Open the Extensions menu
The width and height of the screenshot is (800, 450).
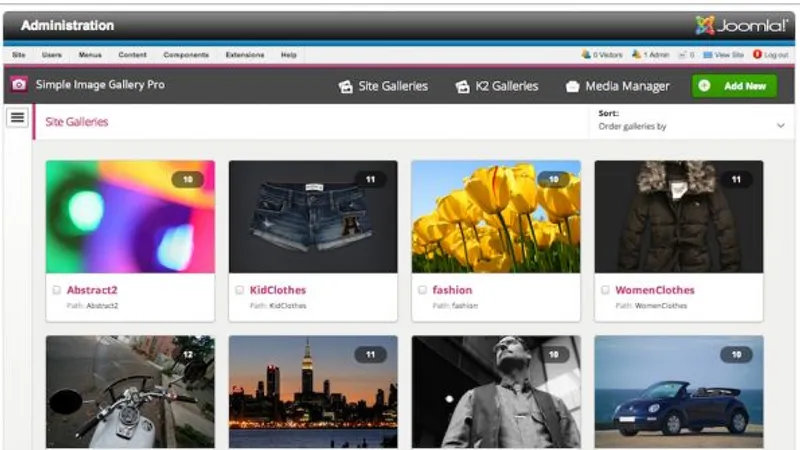point(245,55)
